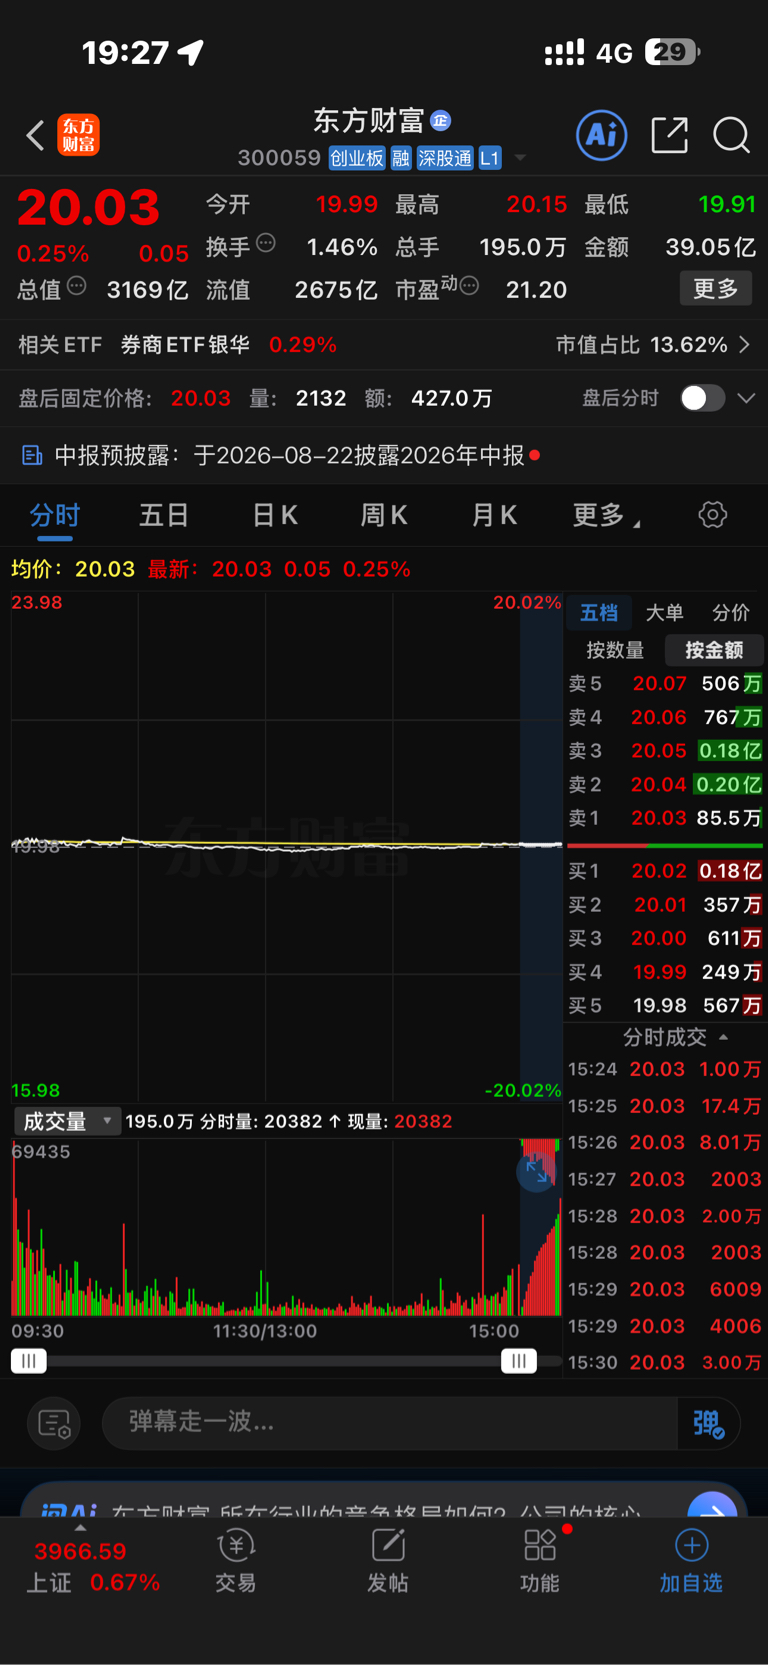
Task: Switch to the 周K tab
Action: point(384,515)
